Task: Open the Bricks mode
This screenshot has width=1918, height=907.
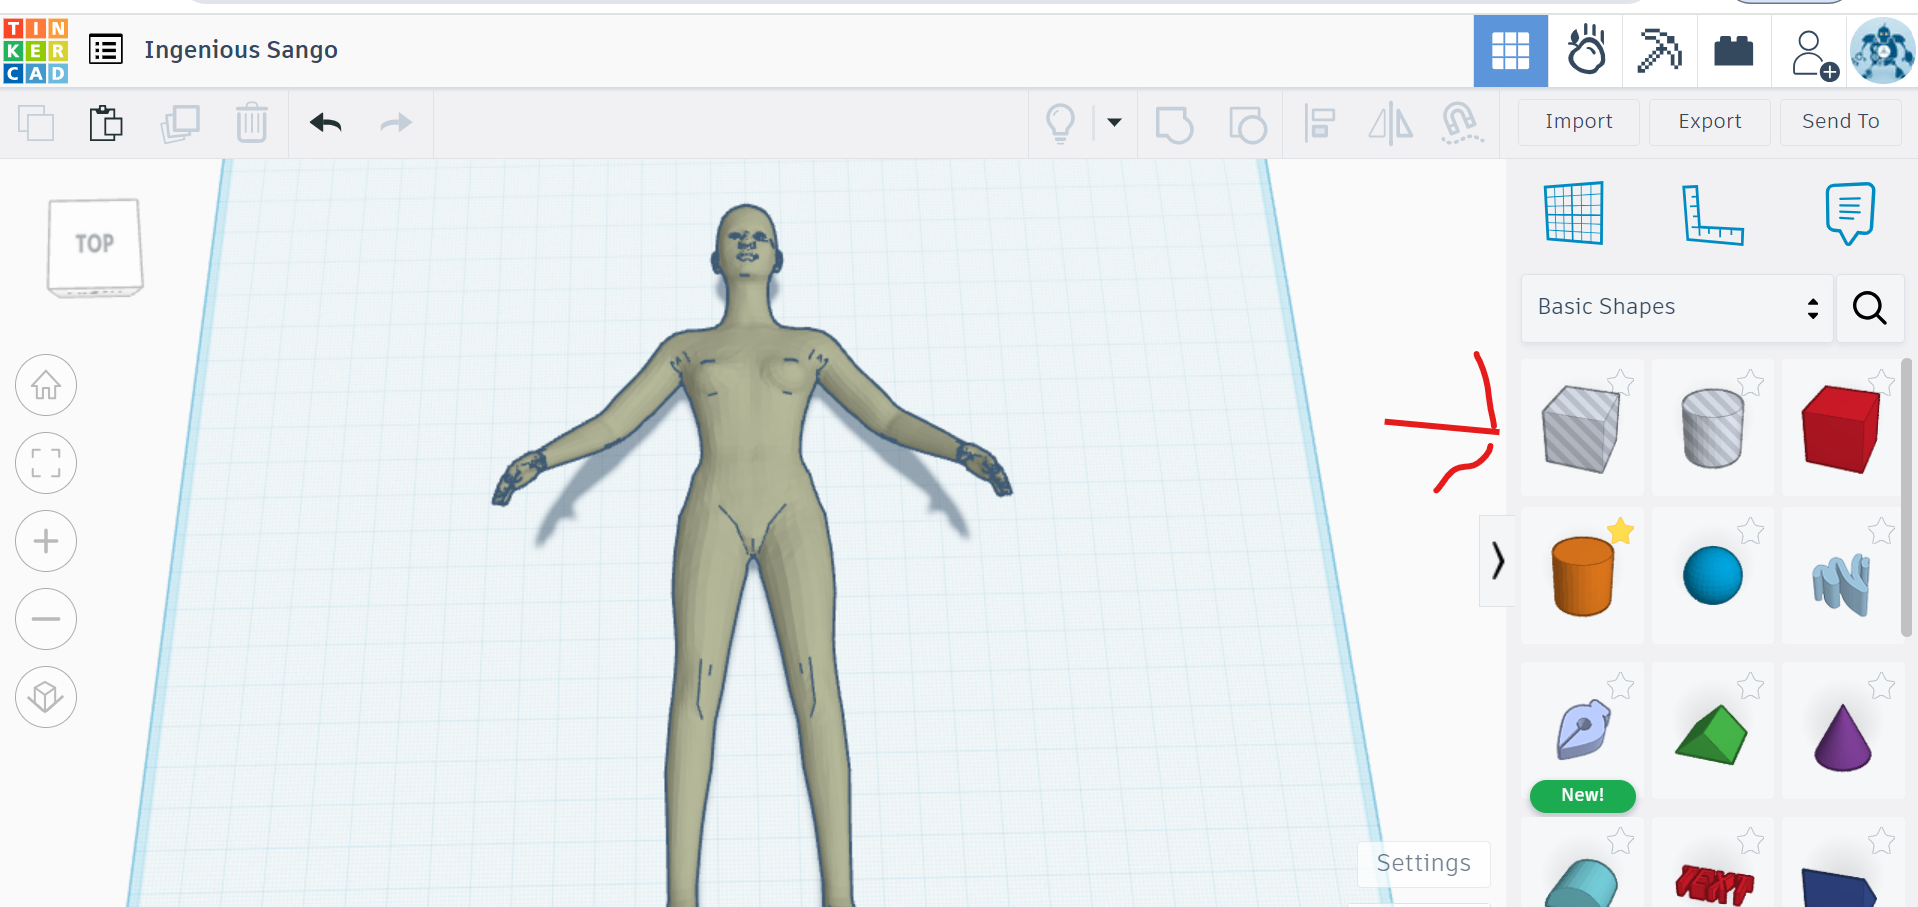Action: pos(1734,50)
